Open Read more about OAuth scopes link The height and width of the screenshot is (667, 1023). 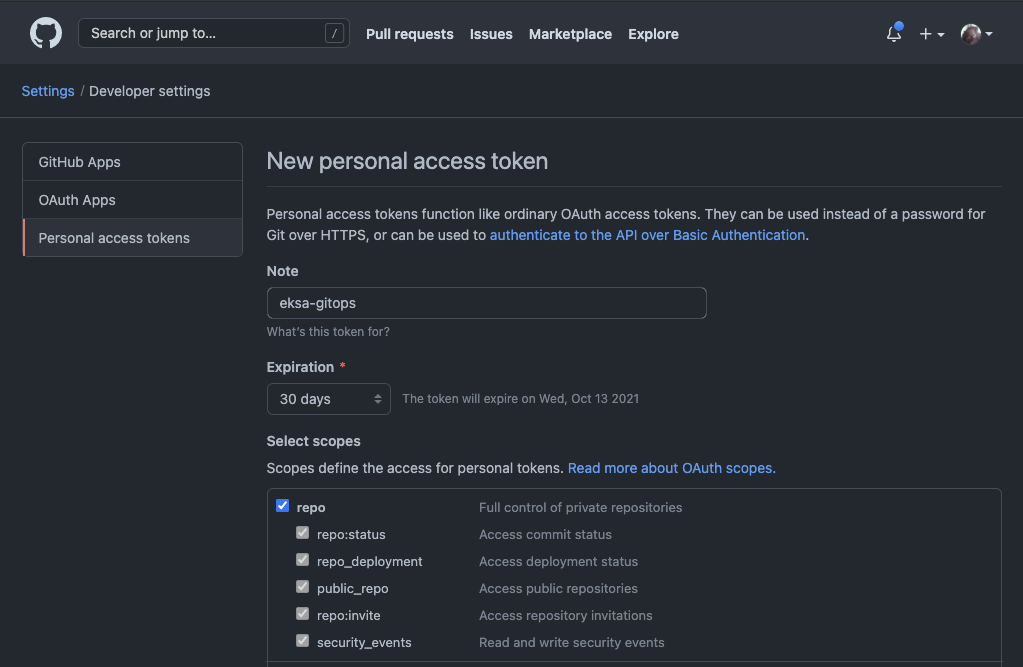coord(671,468)
